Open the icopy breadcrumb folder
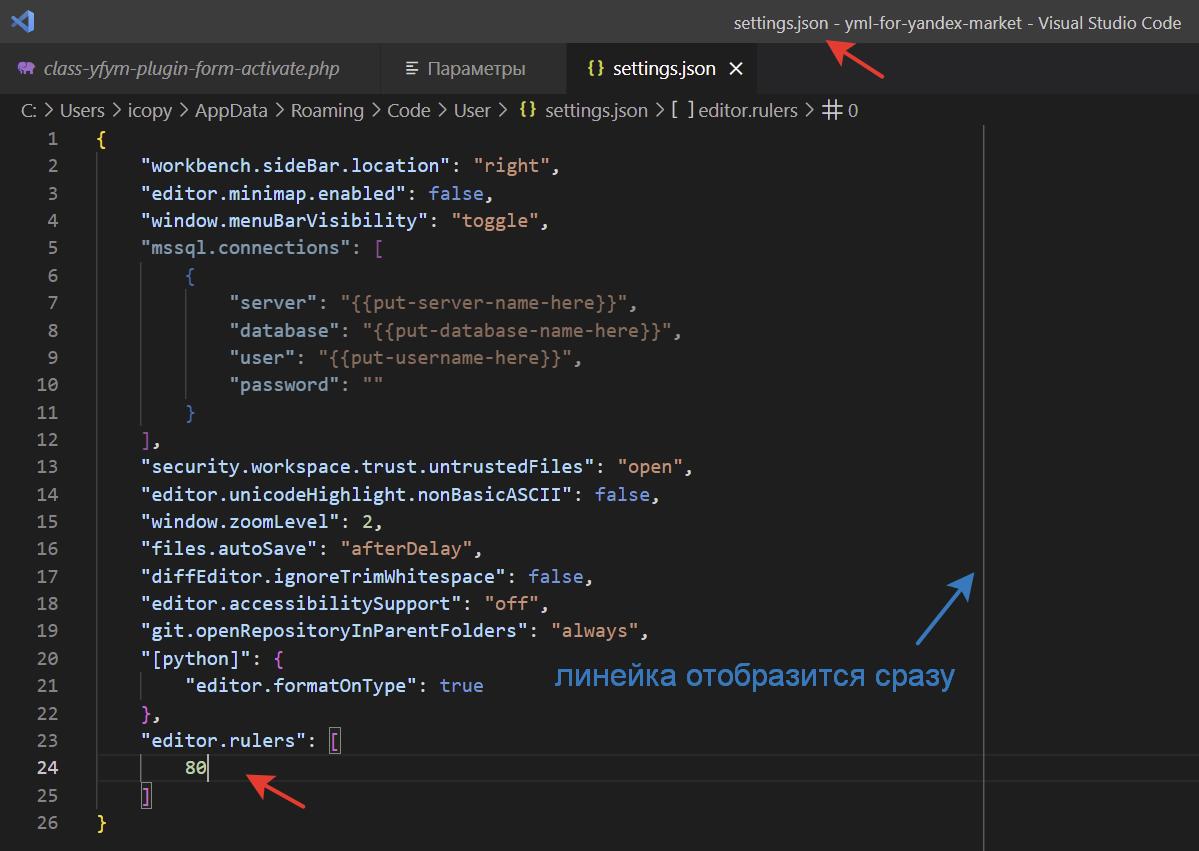Viewport: 1199px width, 851px height. tap(152, 111)
